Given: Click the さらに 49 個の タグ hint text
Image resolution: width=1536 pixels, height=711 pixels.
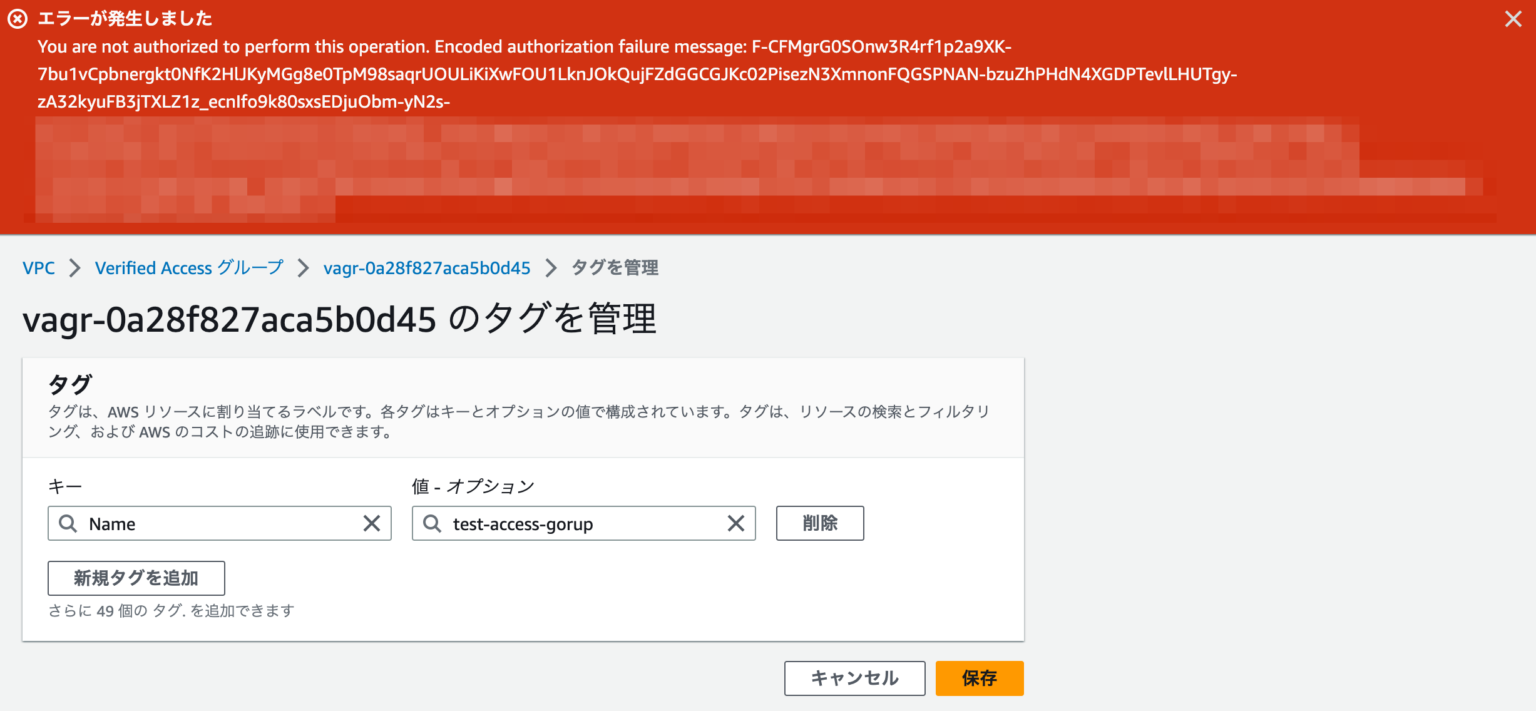Looking at the screenshot, I should click(x=171, y=610).
